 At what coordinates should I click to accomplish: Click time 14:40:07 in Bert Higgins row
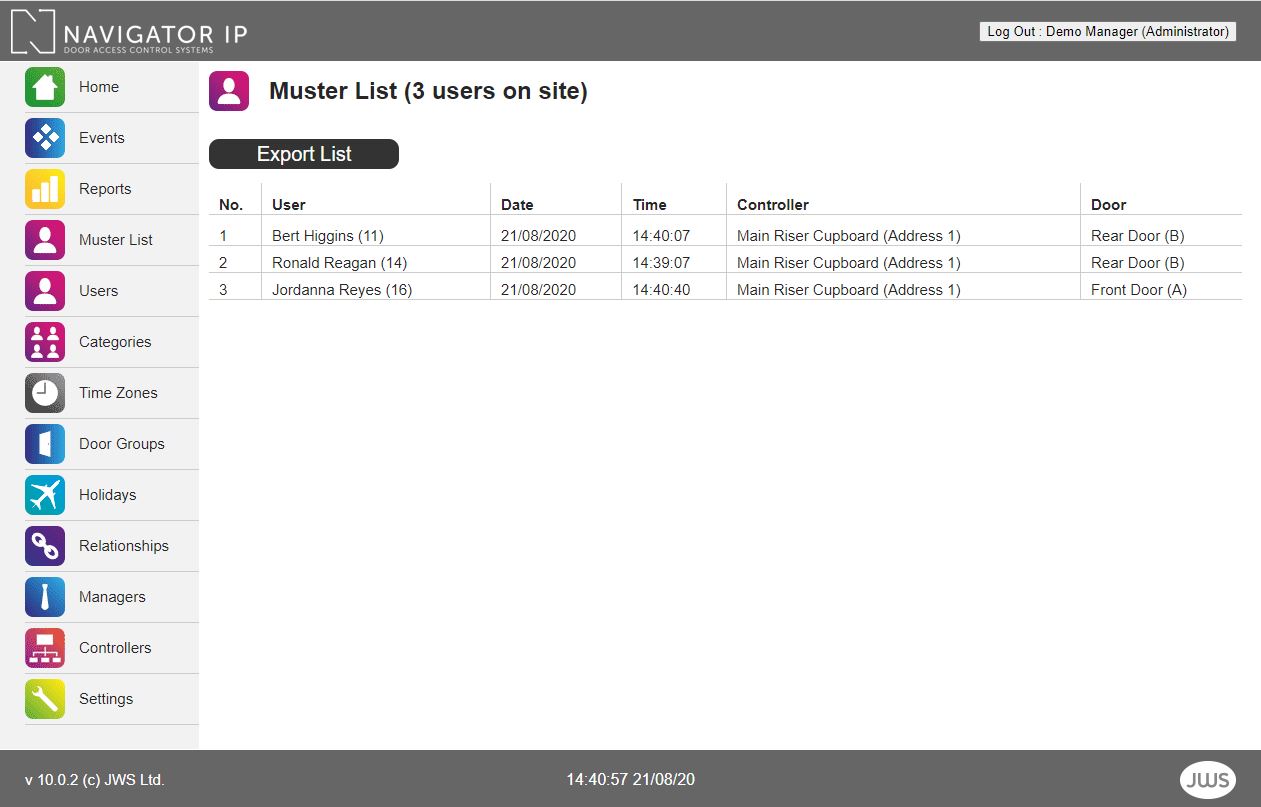coord(662,236)
